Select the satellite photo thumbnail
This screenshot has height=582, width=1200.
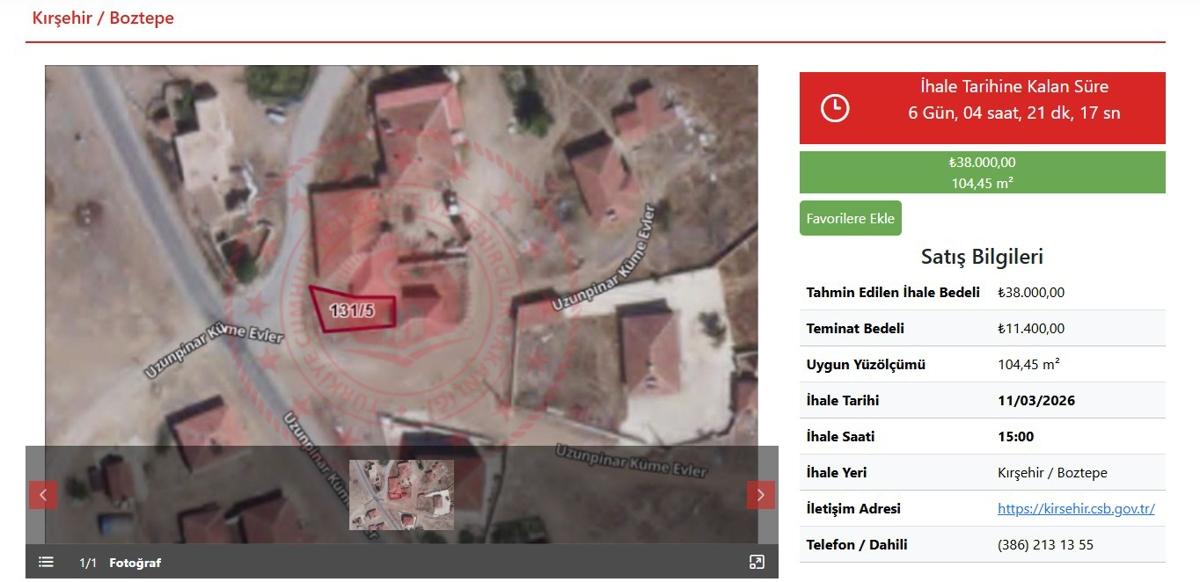pyautogui.click(x=401, y=494)
